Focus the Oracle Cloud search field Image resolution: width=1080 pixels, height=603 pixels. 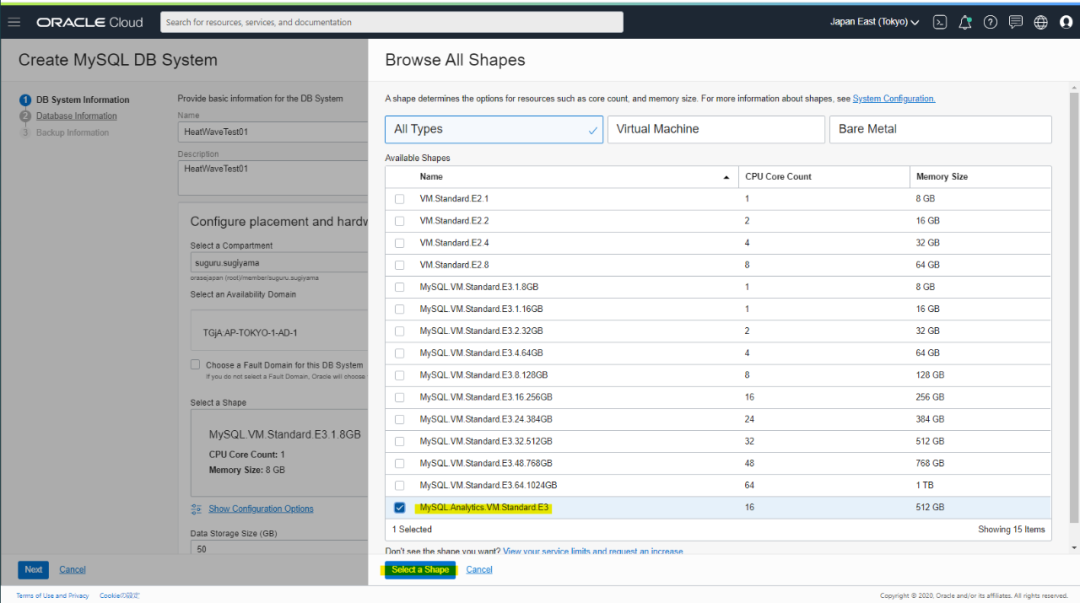pyautogui.click(x=391, y=22)
